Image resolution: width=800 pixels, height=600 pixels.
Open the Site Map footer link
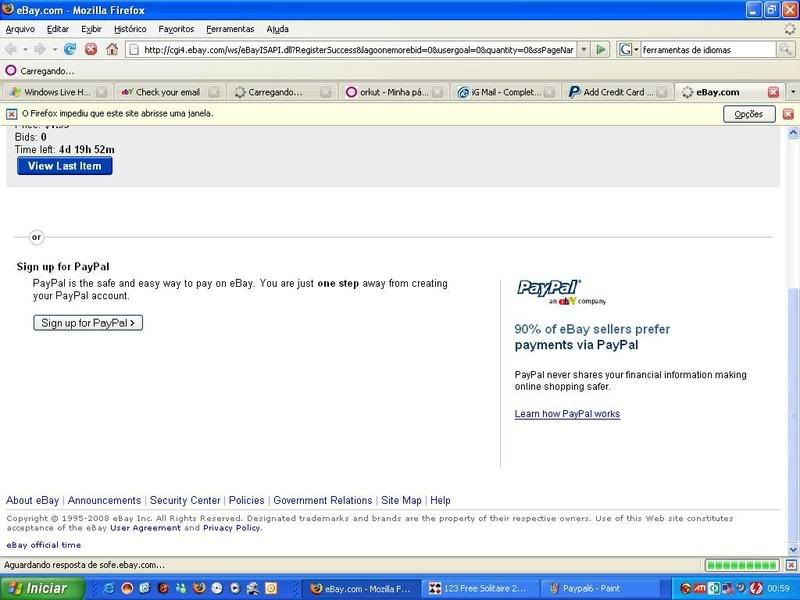click(402, 501)
